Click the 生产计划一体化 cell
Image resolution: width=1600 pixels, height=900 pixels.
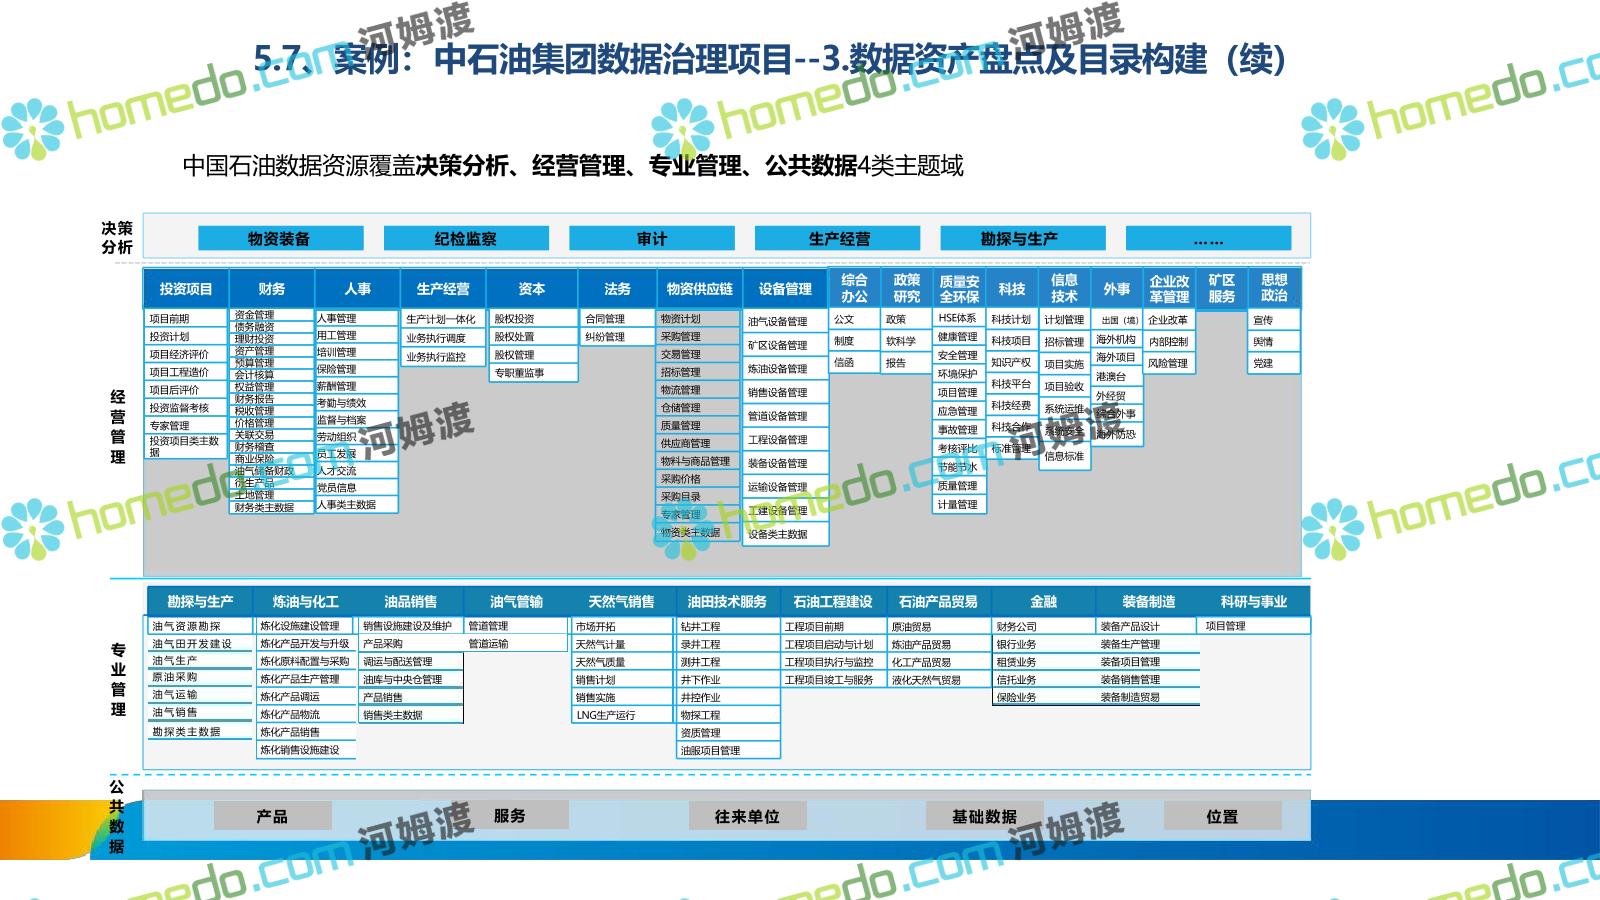point(442,319)
